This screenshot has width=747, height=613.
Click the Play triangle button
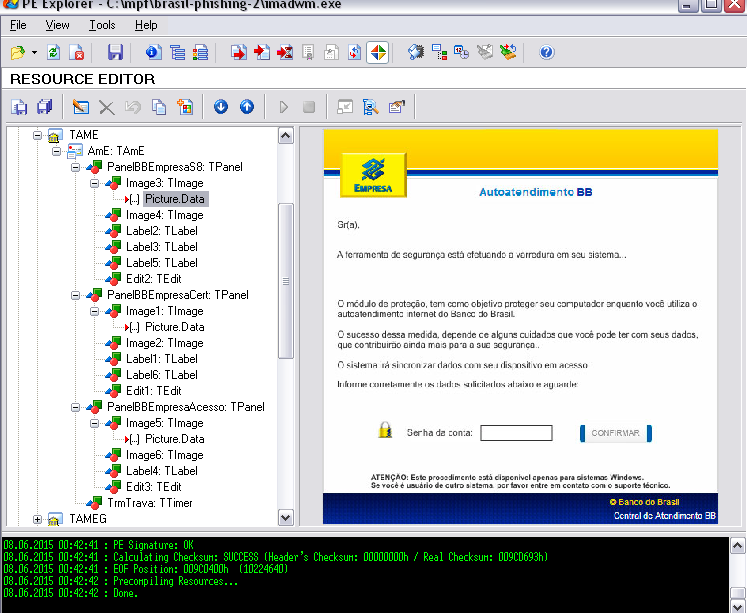pos(283,107)
